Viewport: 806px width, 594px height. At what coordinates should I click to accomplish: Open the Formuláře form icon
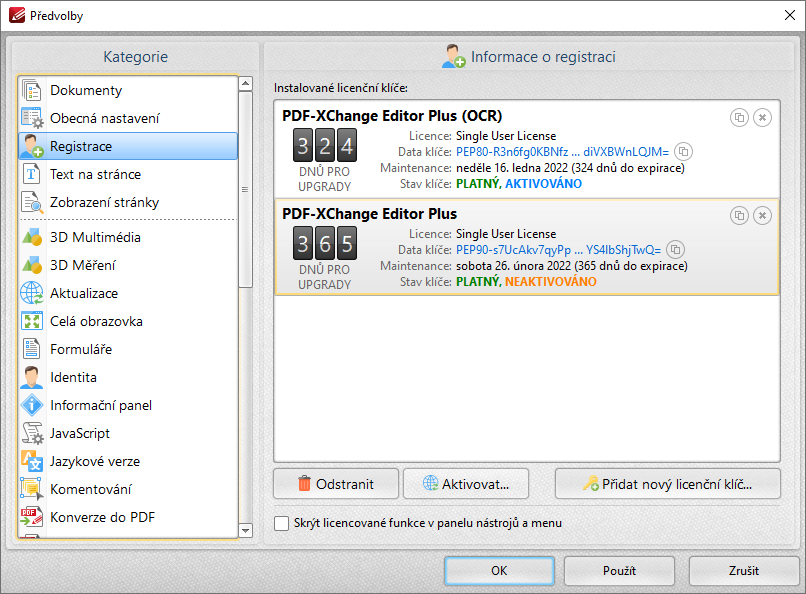tap(31, 349)
